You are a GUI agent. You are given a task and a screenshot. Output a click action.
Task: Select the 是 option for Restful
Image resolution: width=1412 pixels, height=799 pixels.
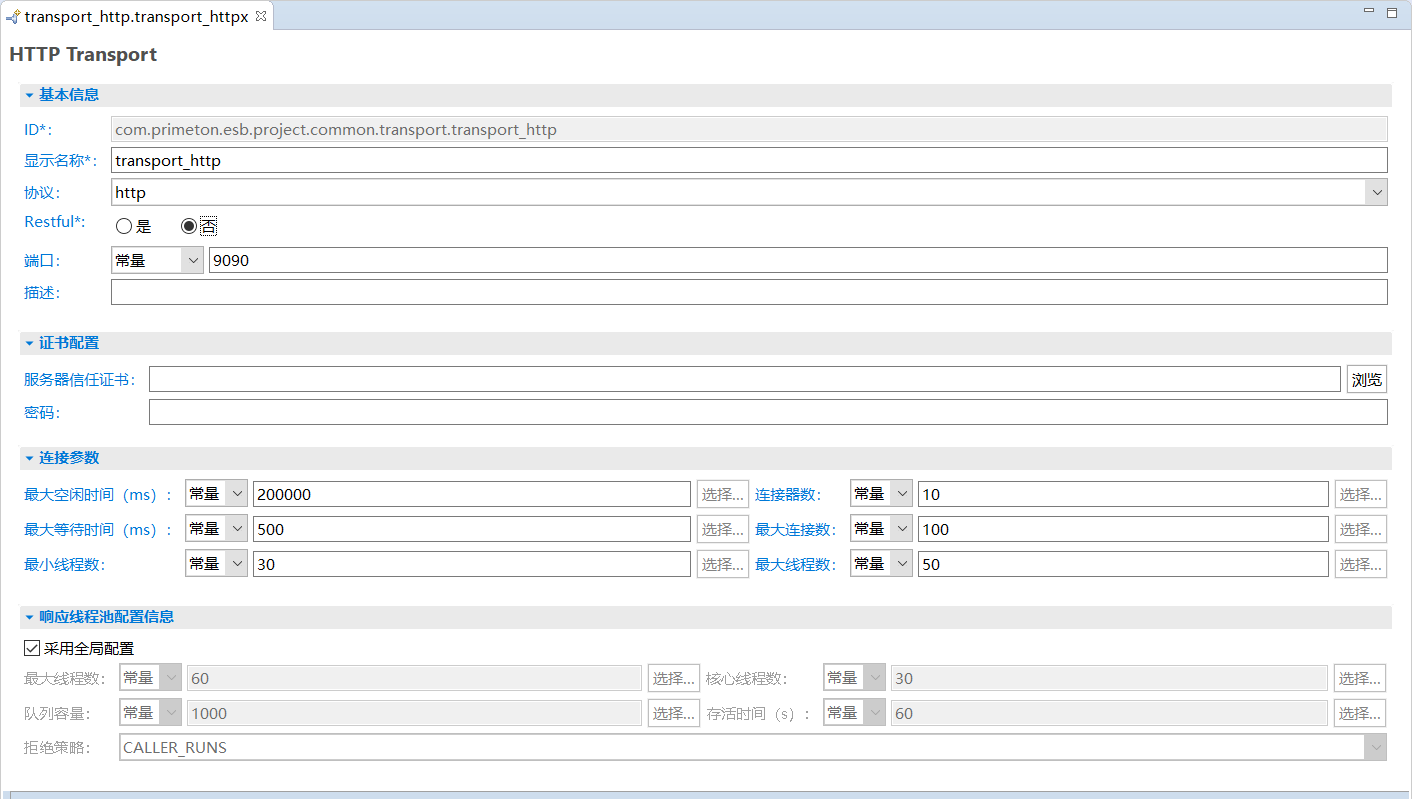tap(124, 226)
